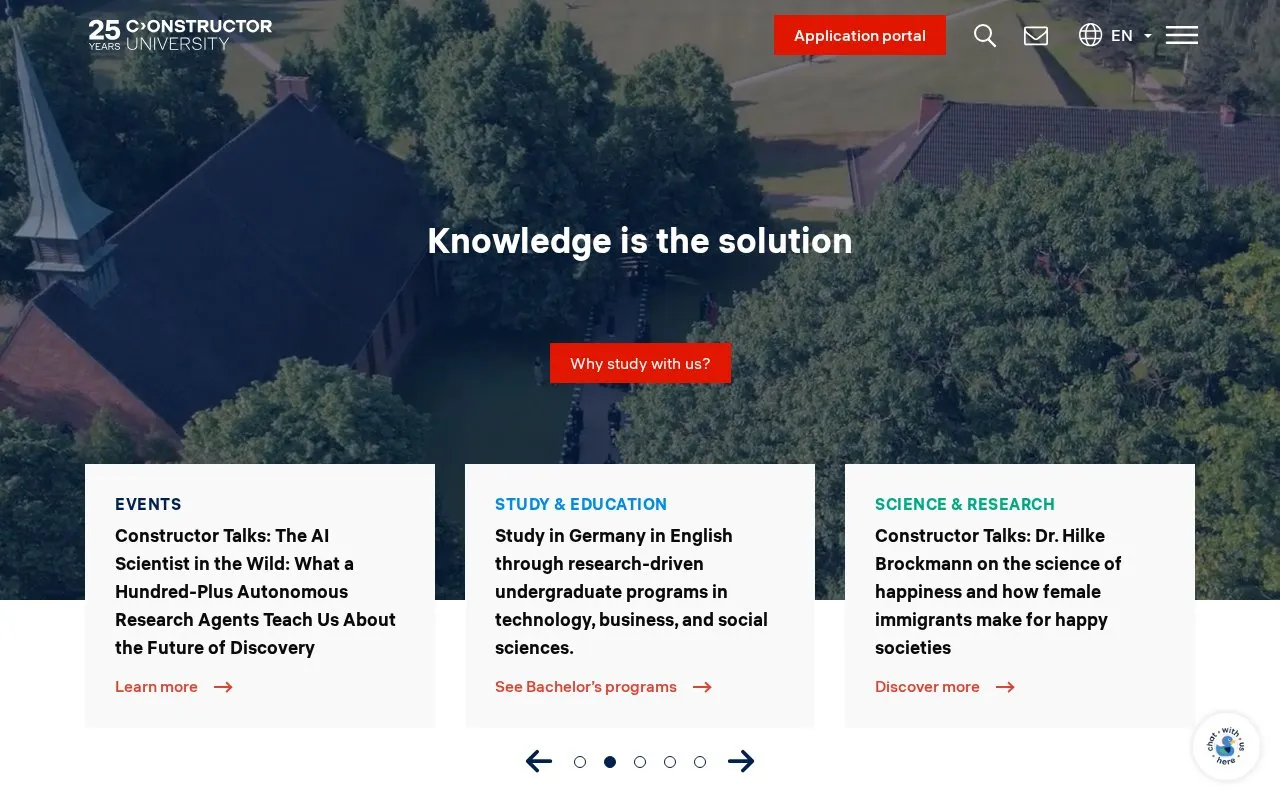The width and height of the screenshot is (1280, 800).
Task: Follow the Learn more link
Action: tap(156, 687)
